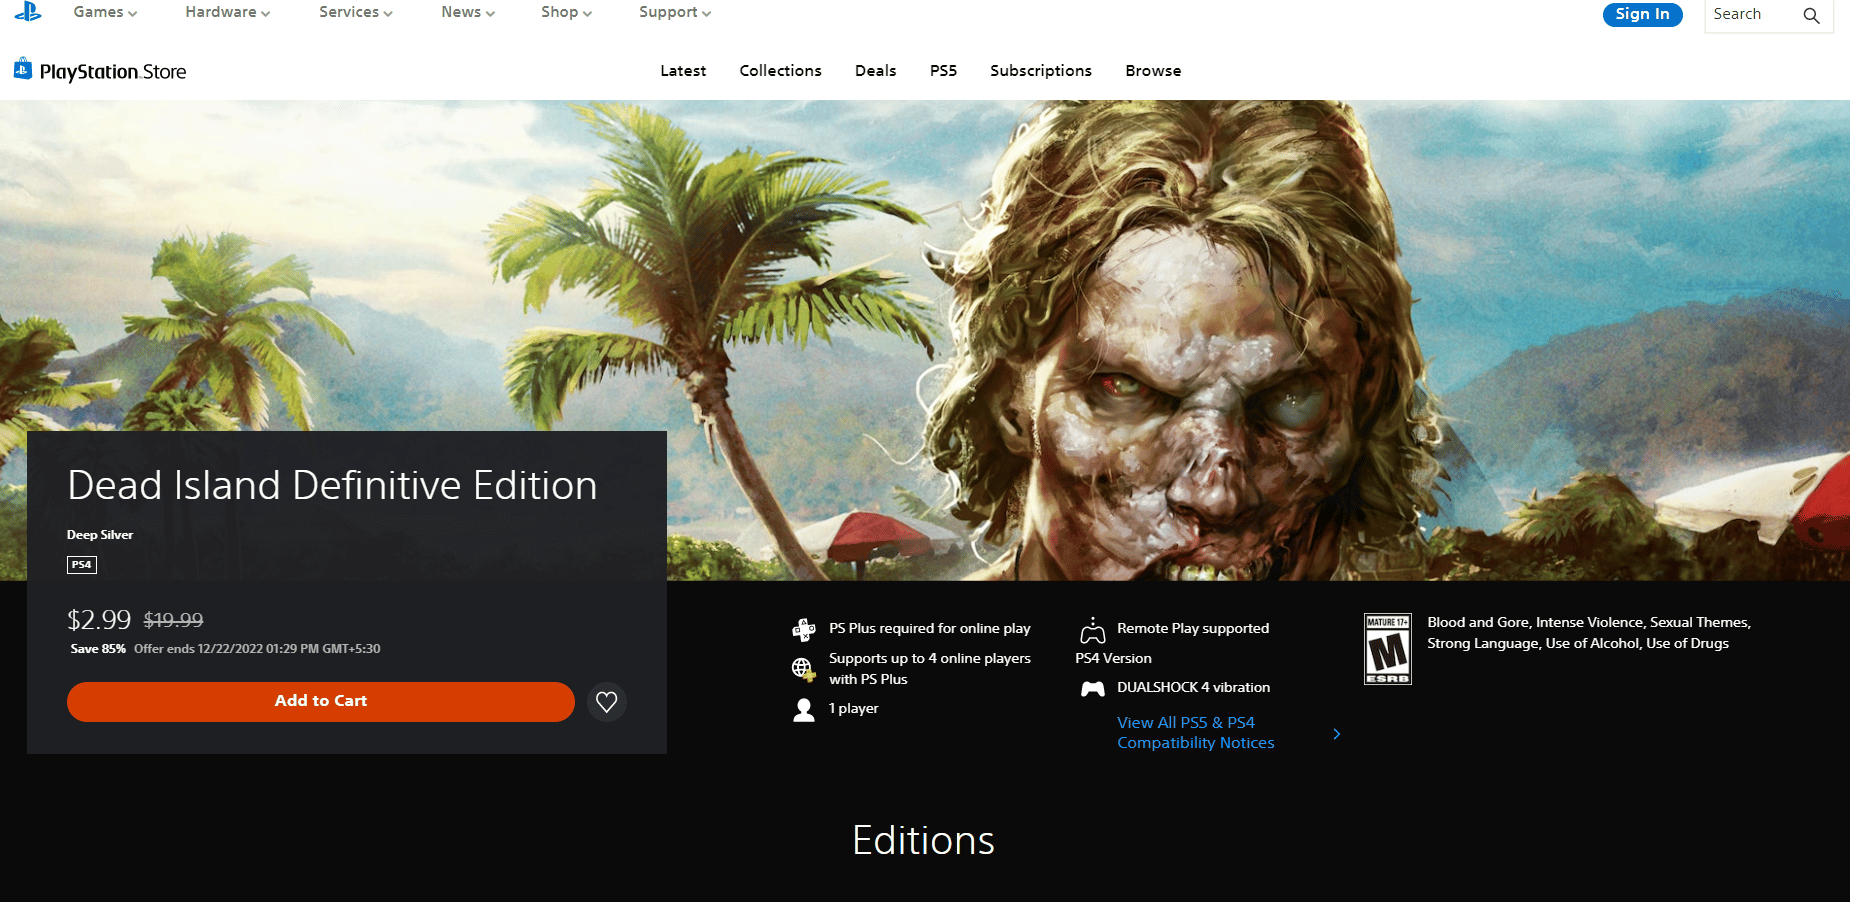Click the Editions section heading
Viewport: 1850px width, 902px height.
click(923, 841)
